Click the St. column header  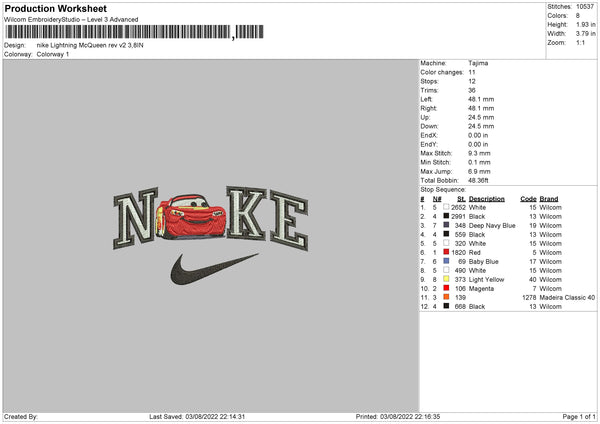[x=461, y=199]
